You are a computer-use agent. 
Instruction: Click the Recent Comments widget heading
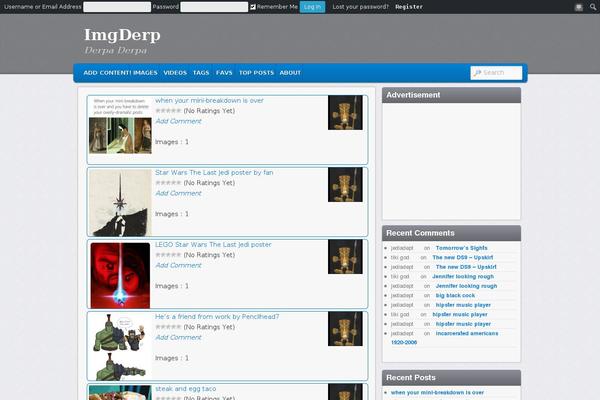pos(451,233)
